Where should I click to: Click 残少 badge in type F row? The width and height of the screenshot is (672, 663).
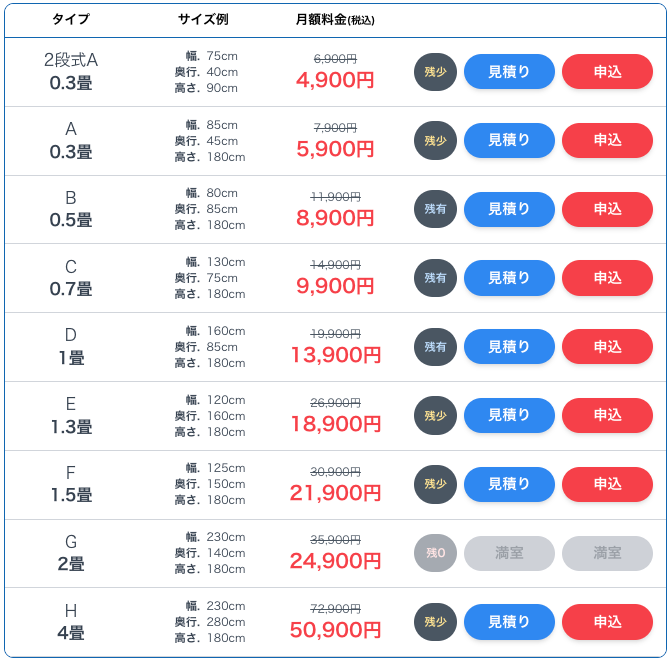point(435,484)
